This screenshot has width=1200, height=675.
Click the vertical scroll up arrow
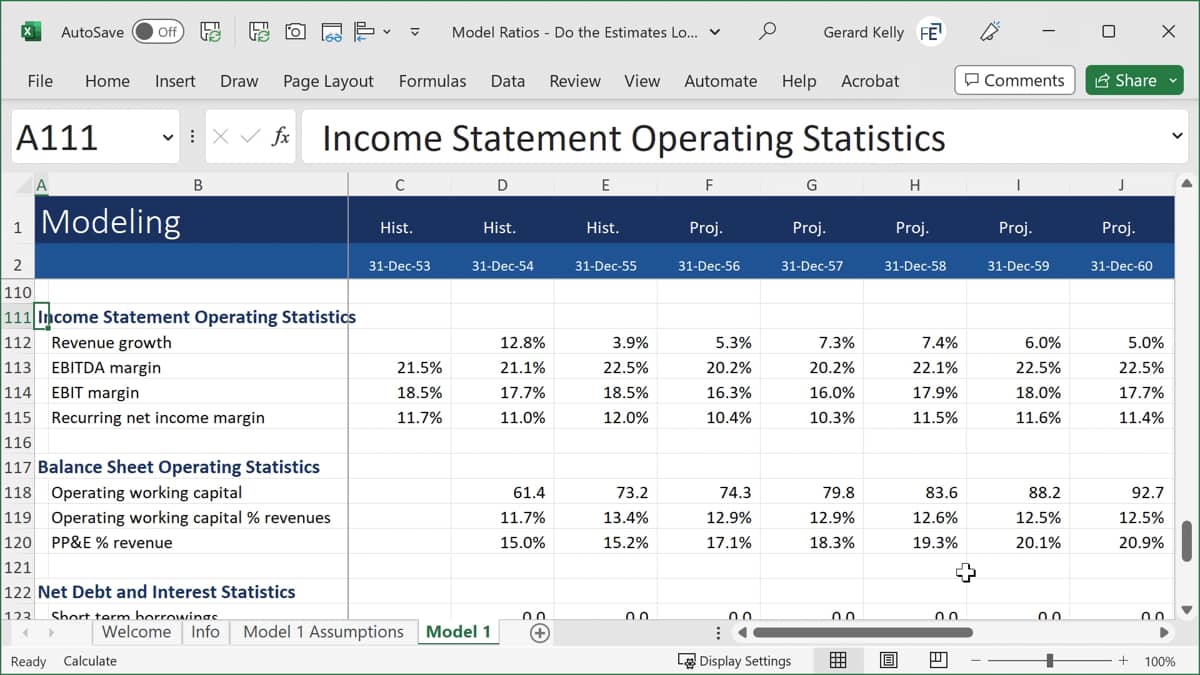(1187, 183)
